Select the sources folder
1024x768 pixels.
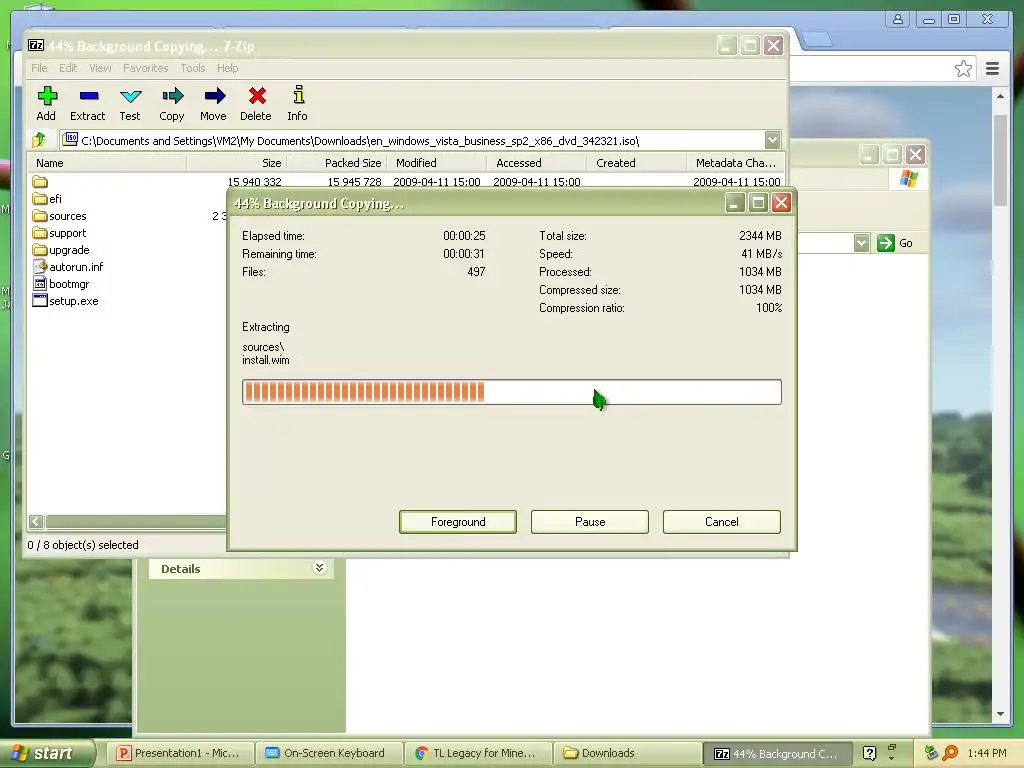coord(59,216)
